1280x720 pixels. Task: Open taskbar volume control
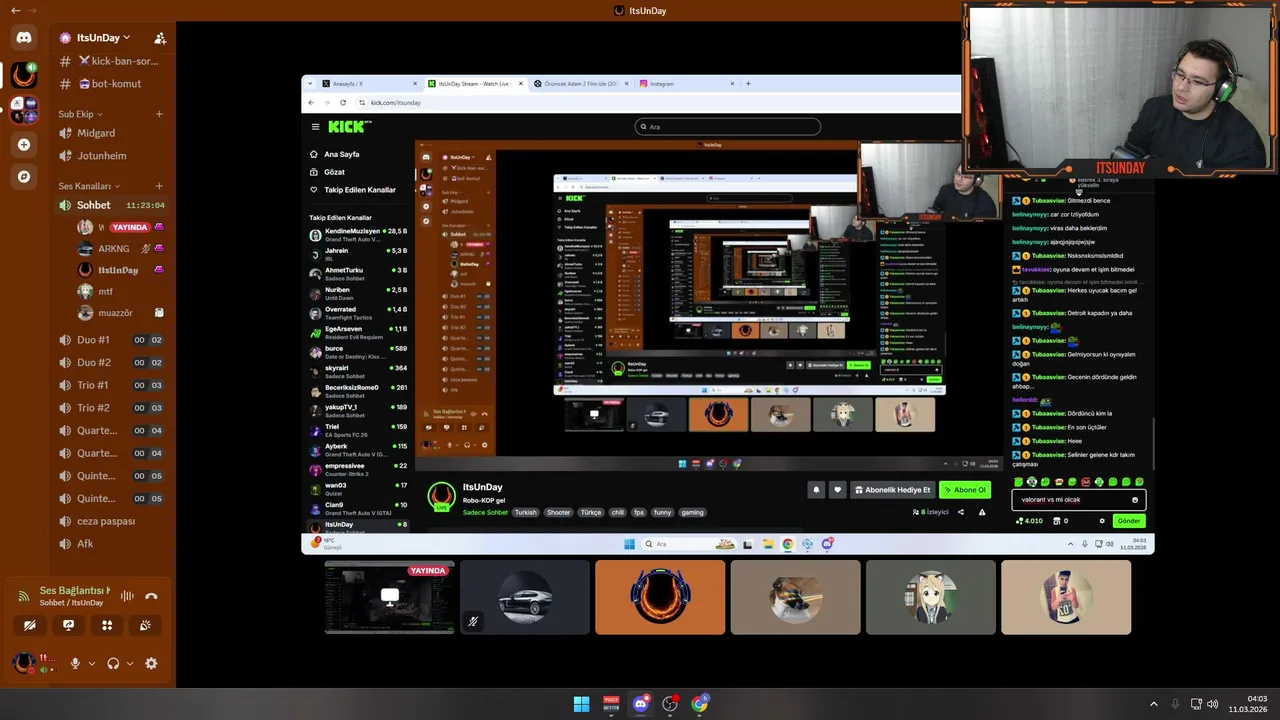(1212, 704)
